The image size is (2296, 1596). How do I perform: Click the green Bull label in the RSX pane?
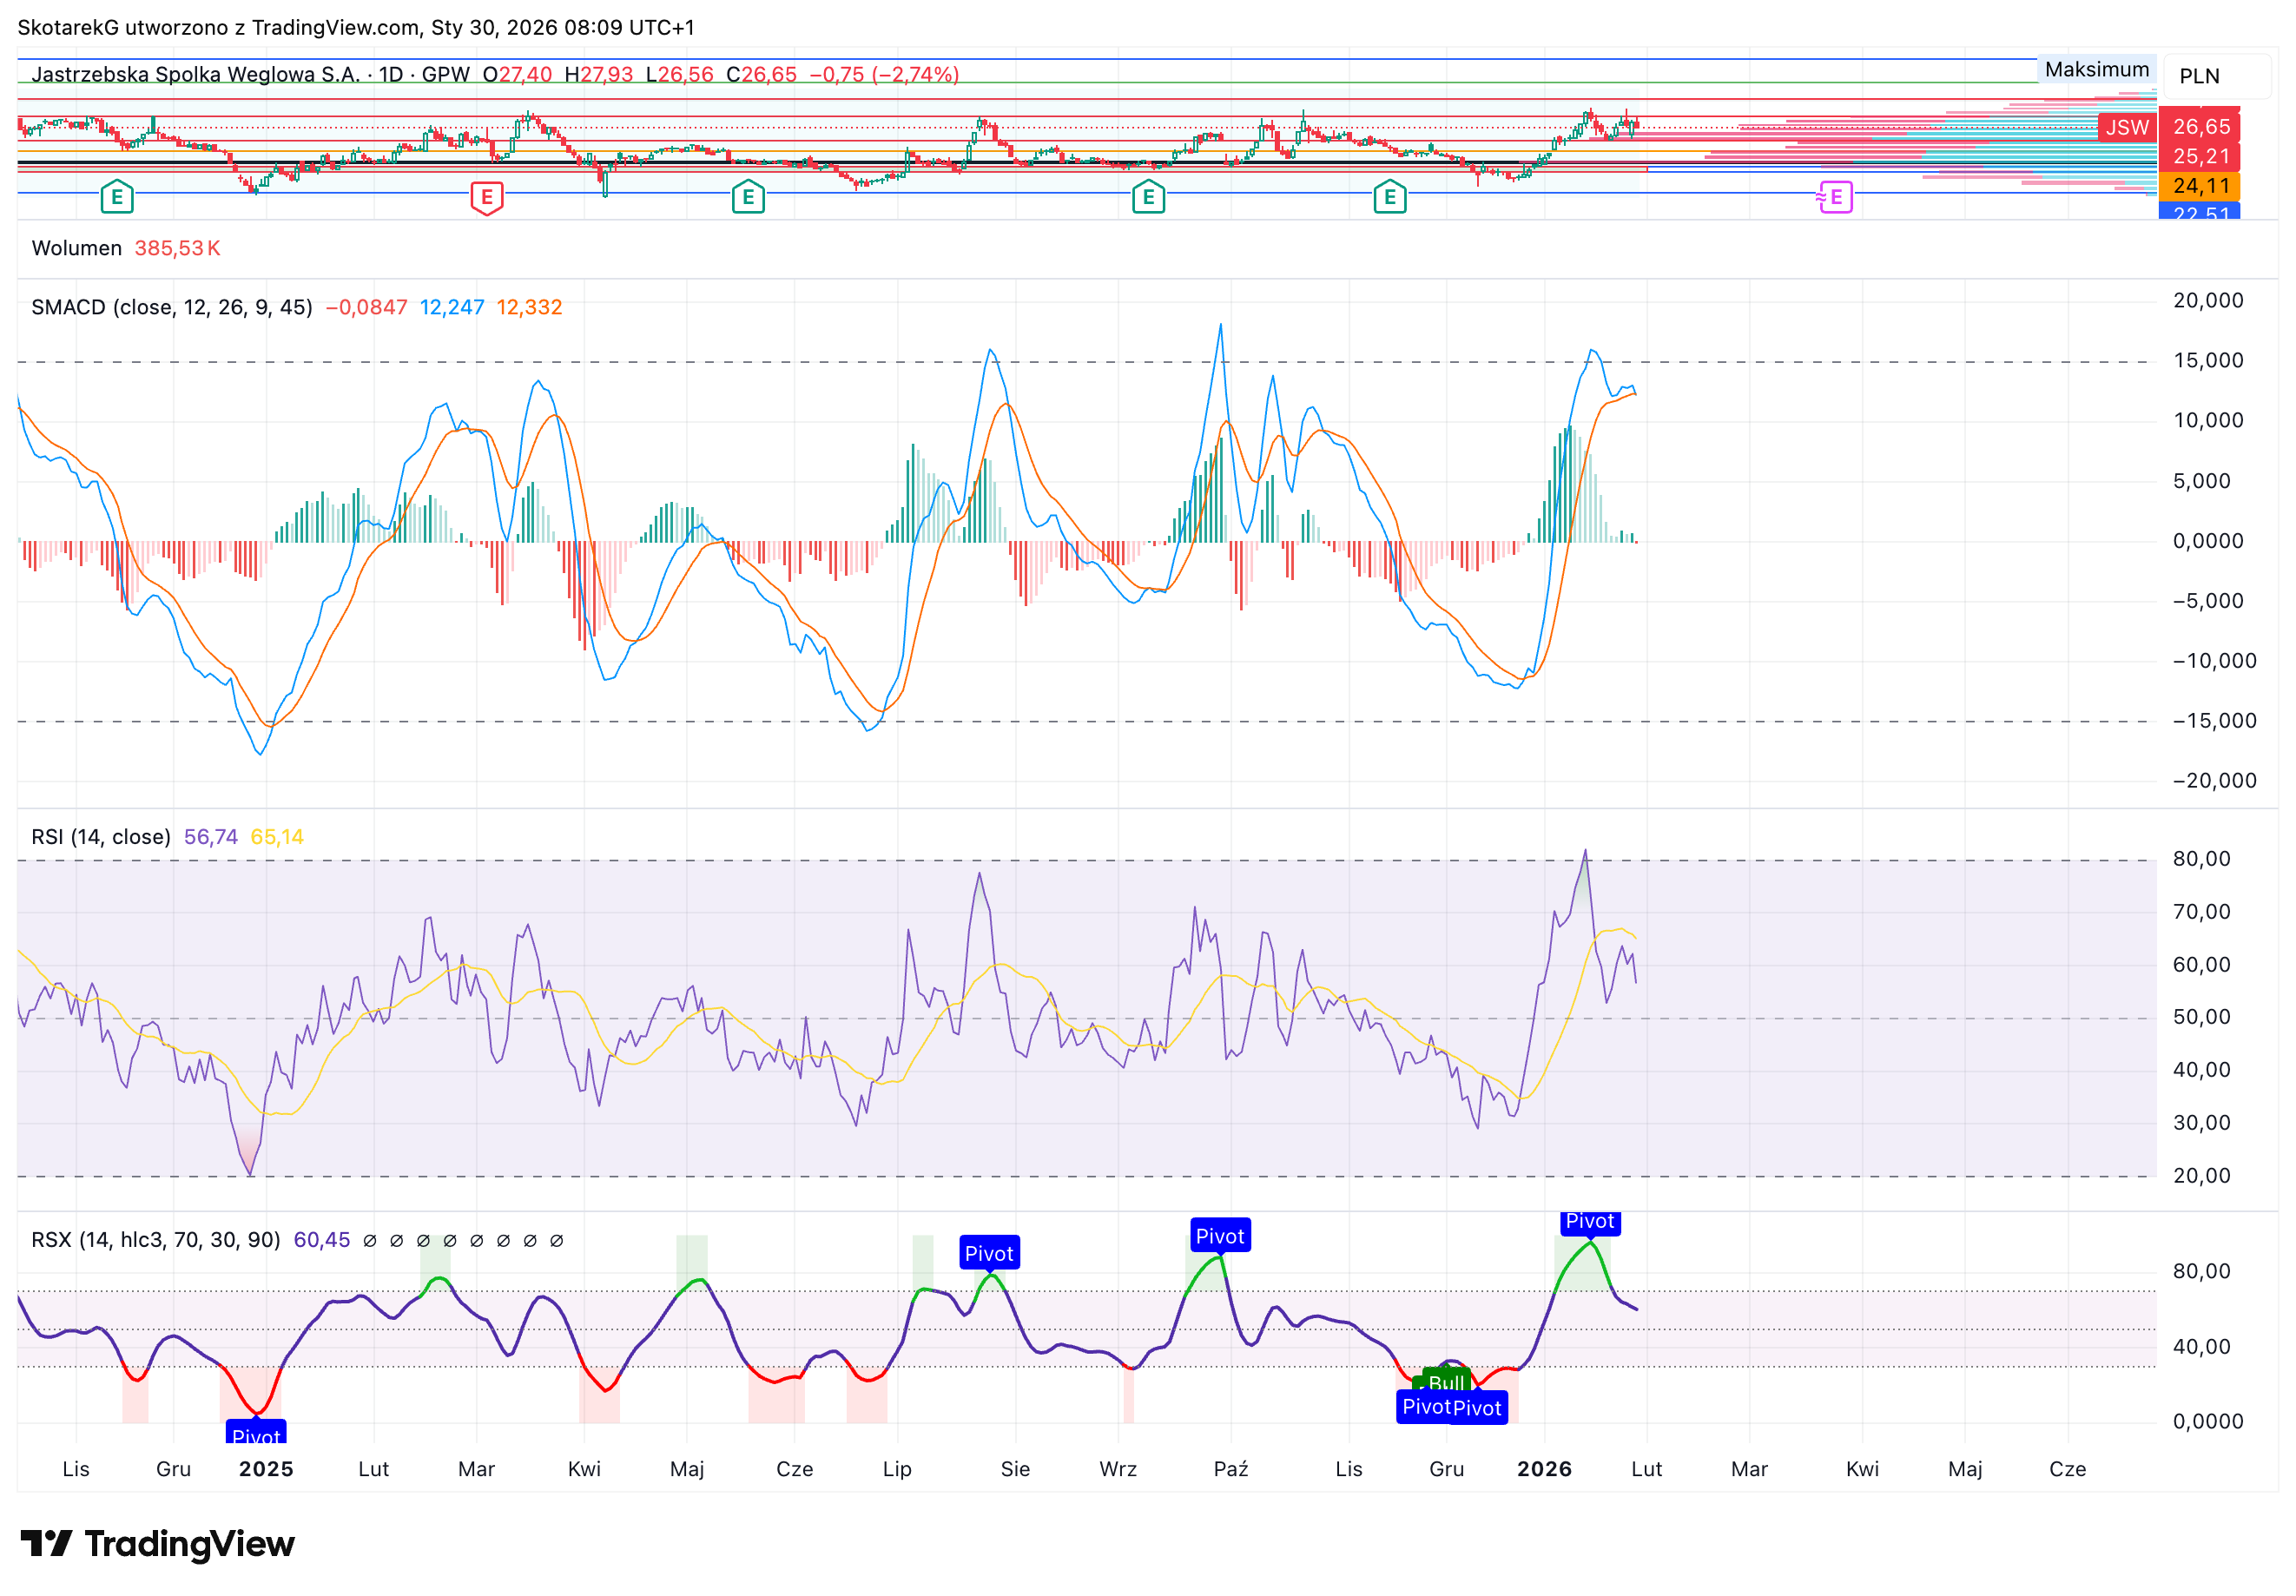click(1446, 1381)
